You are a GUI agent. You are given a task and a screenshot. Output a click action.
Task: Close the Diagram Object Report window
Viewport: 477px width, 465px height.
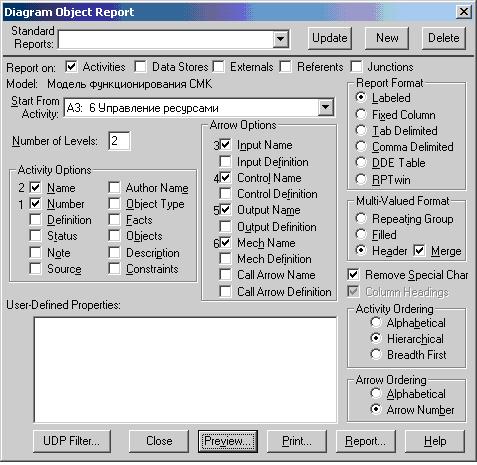pyautogui.click(x=464, y=12)
